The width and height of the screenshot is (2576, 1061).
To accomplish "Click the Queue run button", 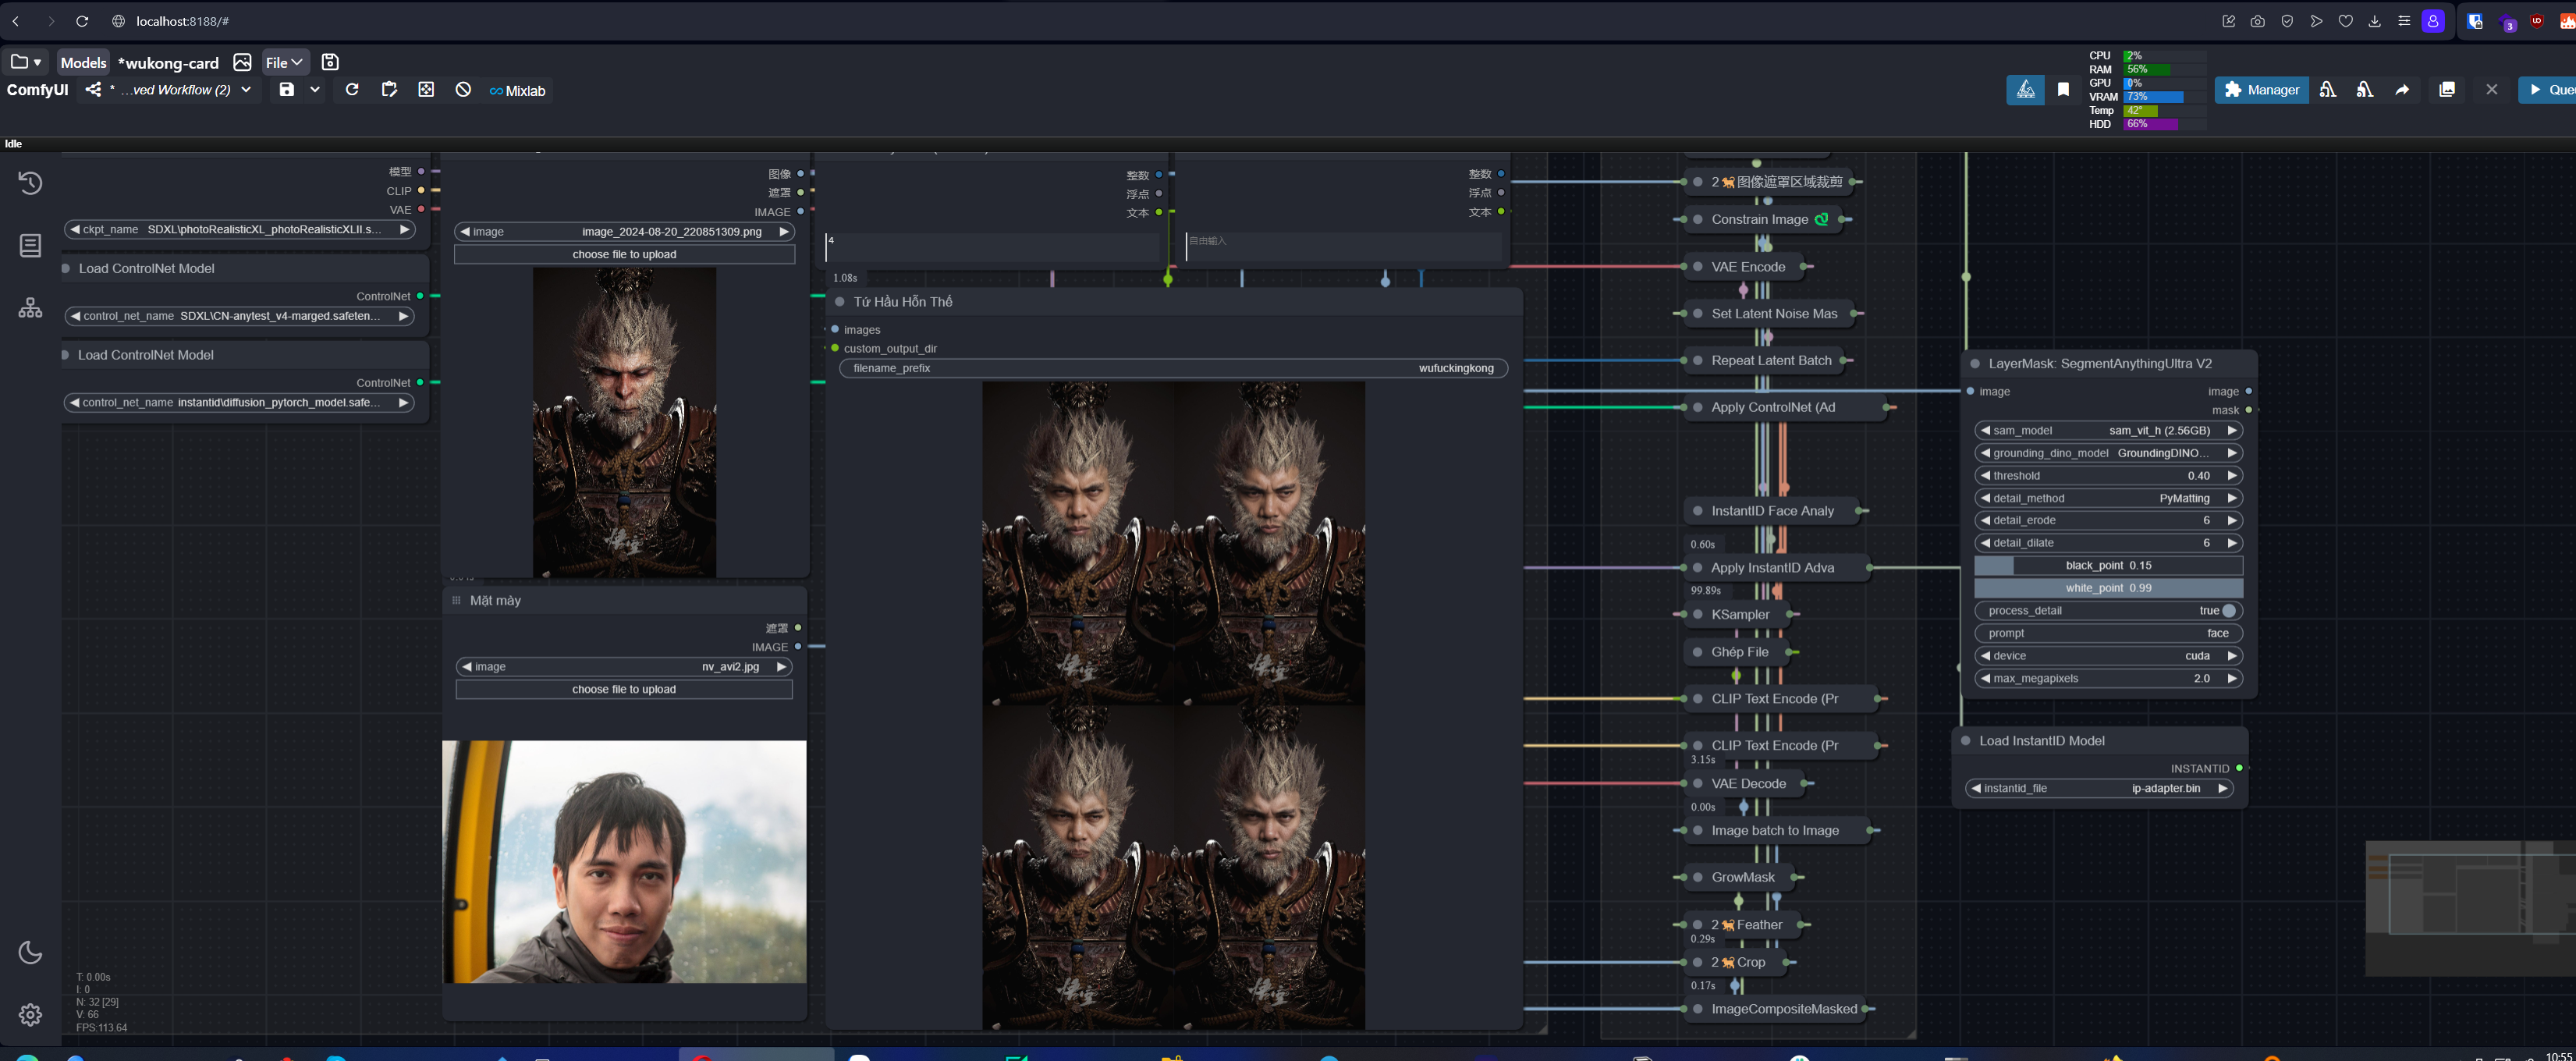I will click(x=2548, y=89).
